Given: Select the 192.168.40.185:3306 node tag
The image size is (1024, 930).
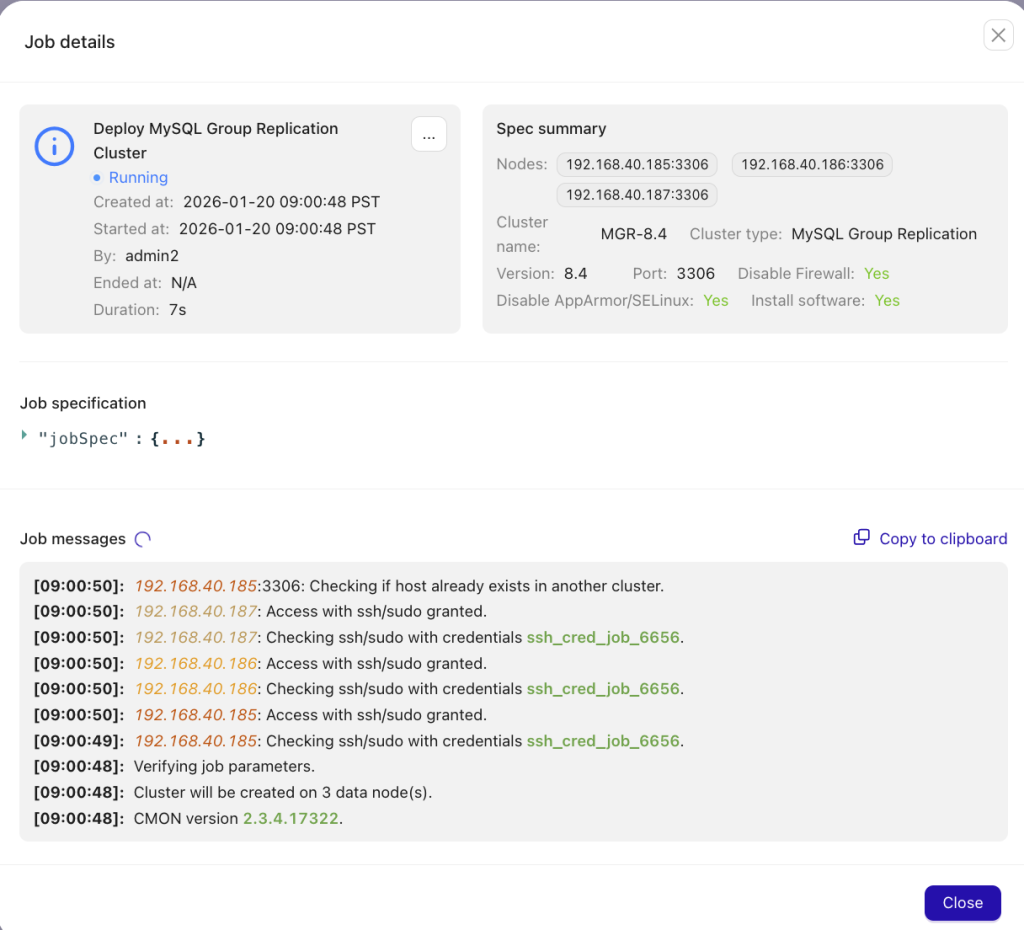Looking at the screenshot, I should pyautogui.click(x=637, y=165).
